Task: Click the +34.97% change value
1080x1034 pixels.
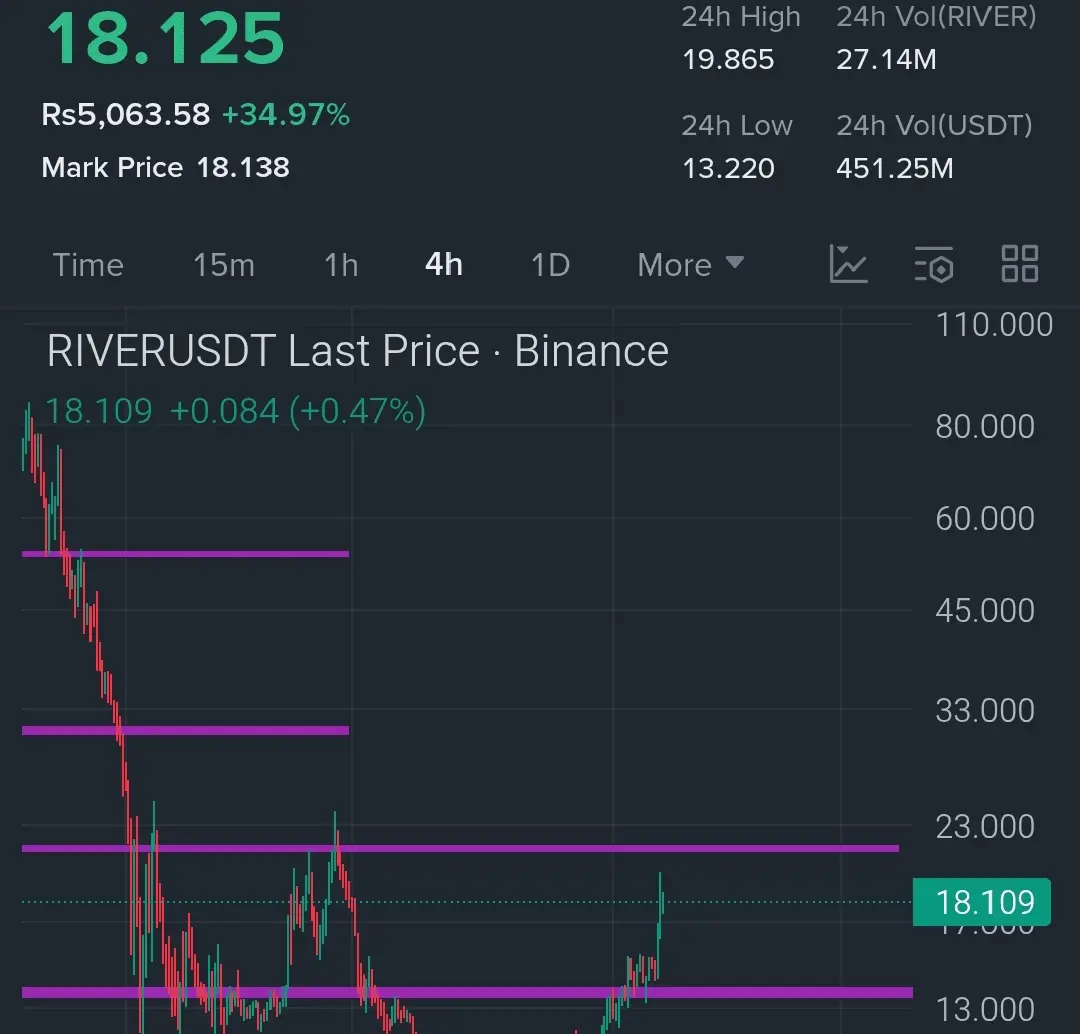Action: pyautogui.click(x=286, y=114)
